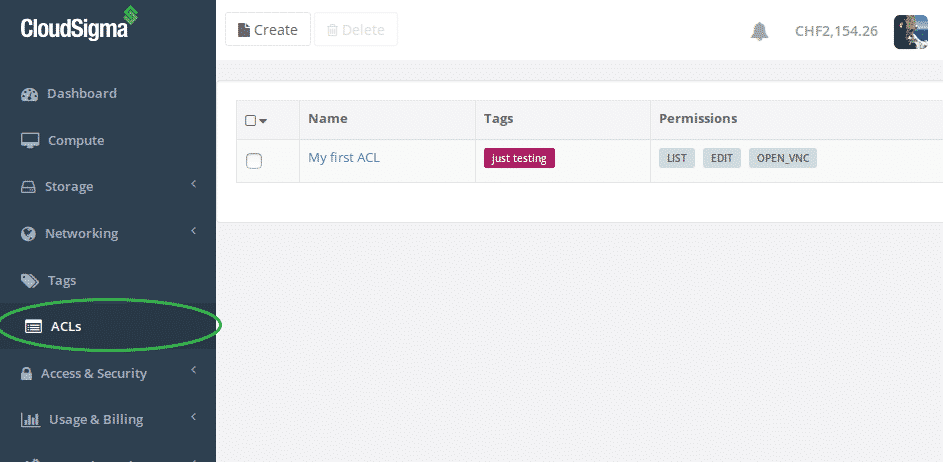Click the LIST permission badge
This screenshot has width=943, height=462.
click(x=677, y=158)
